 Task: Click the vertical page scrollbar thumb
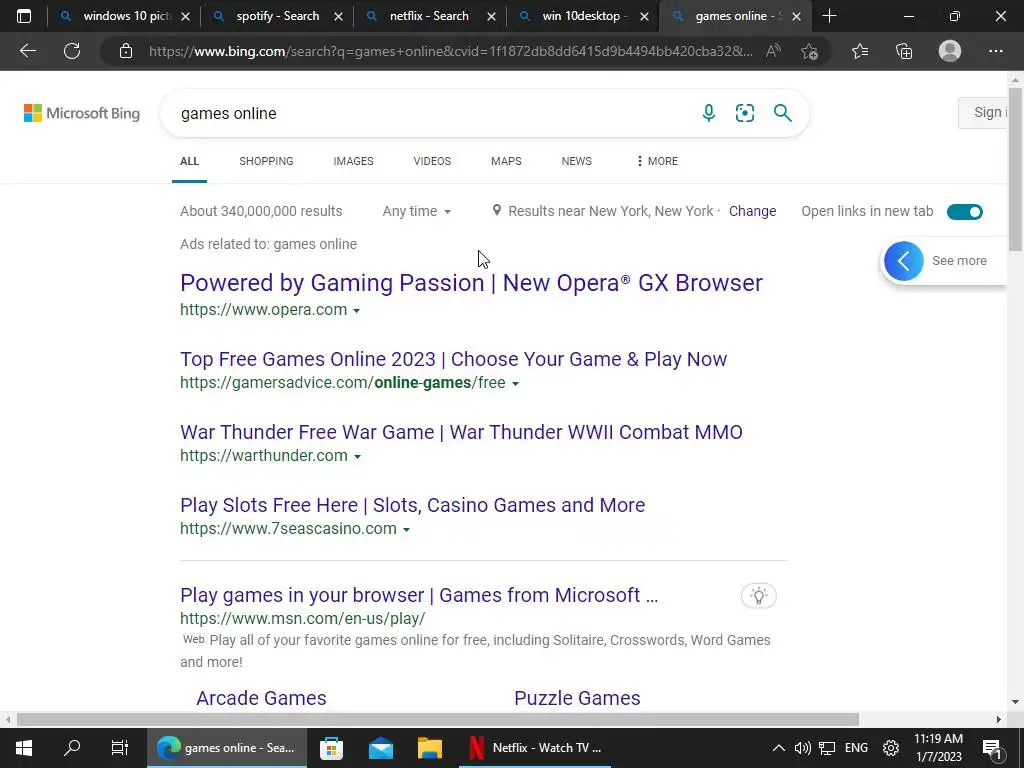coord(1015,170)
